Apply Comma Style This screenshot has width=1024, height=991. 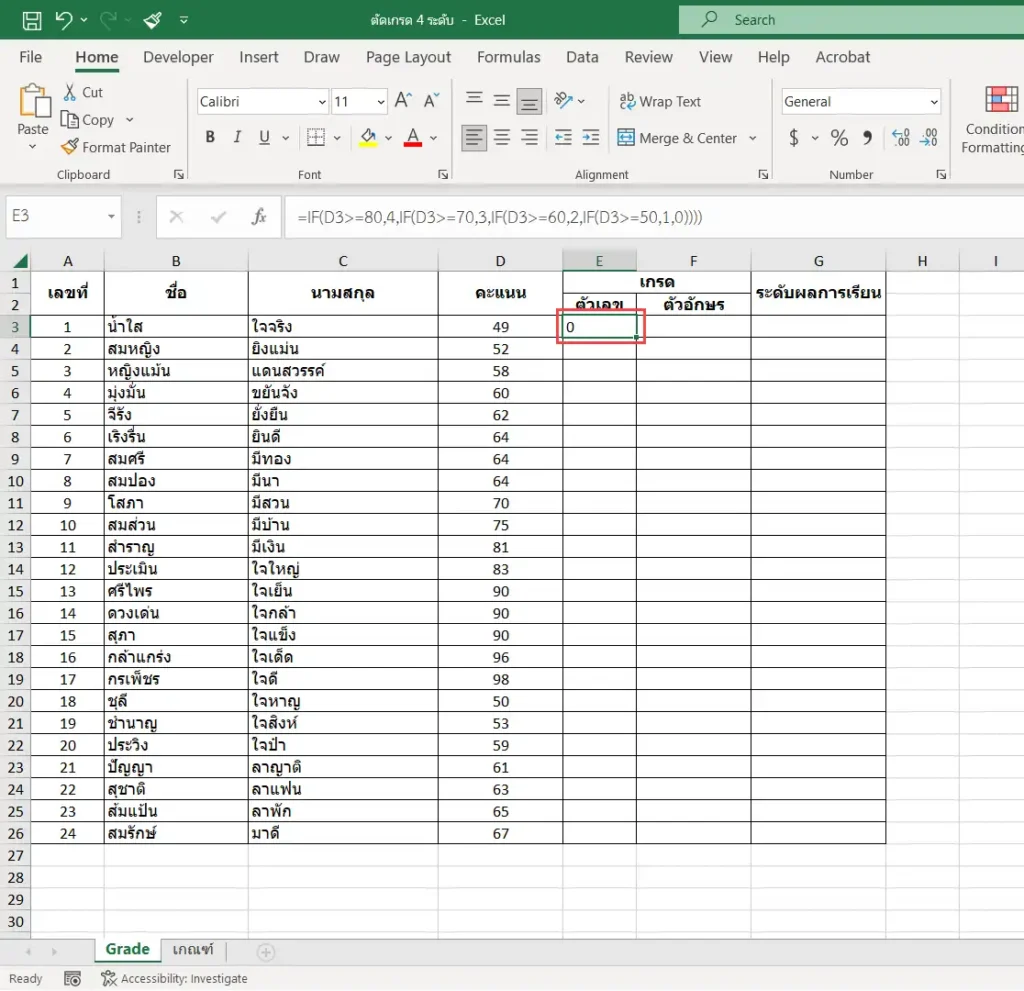(x=867, y=137)
